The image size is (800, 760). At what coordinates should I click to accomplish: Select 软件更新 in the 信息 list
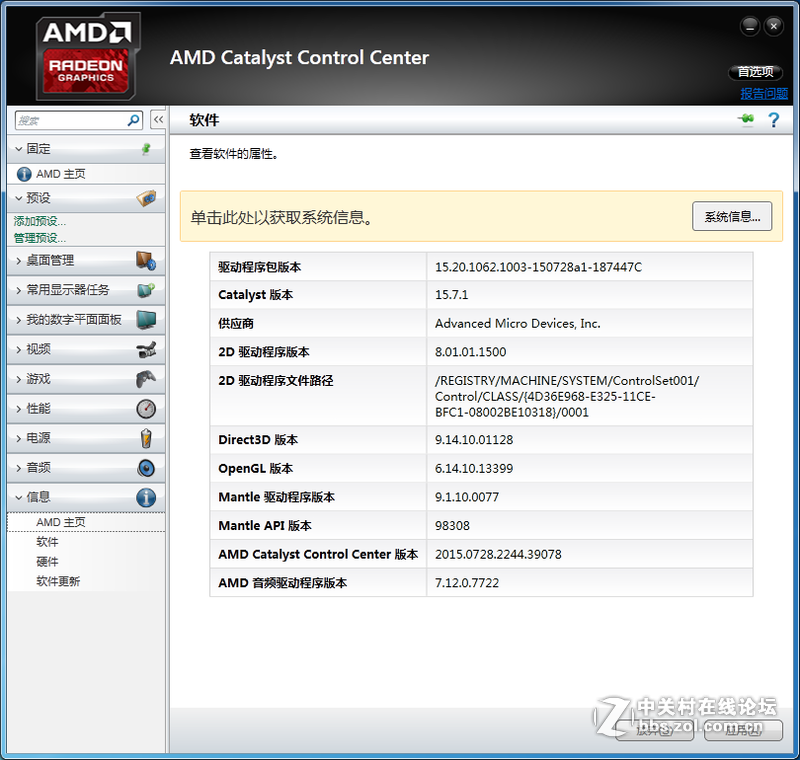(58, 581)
